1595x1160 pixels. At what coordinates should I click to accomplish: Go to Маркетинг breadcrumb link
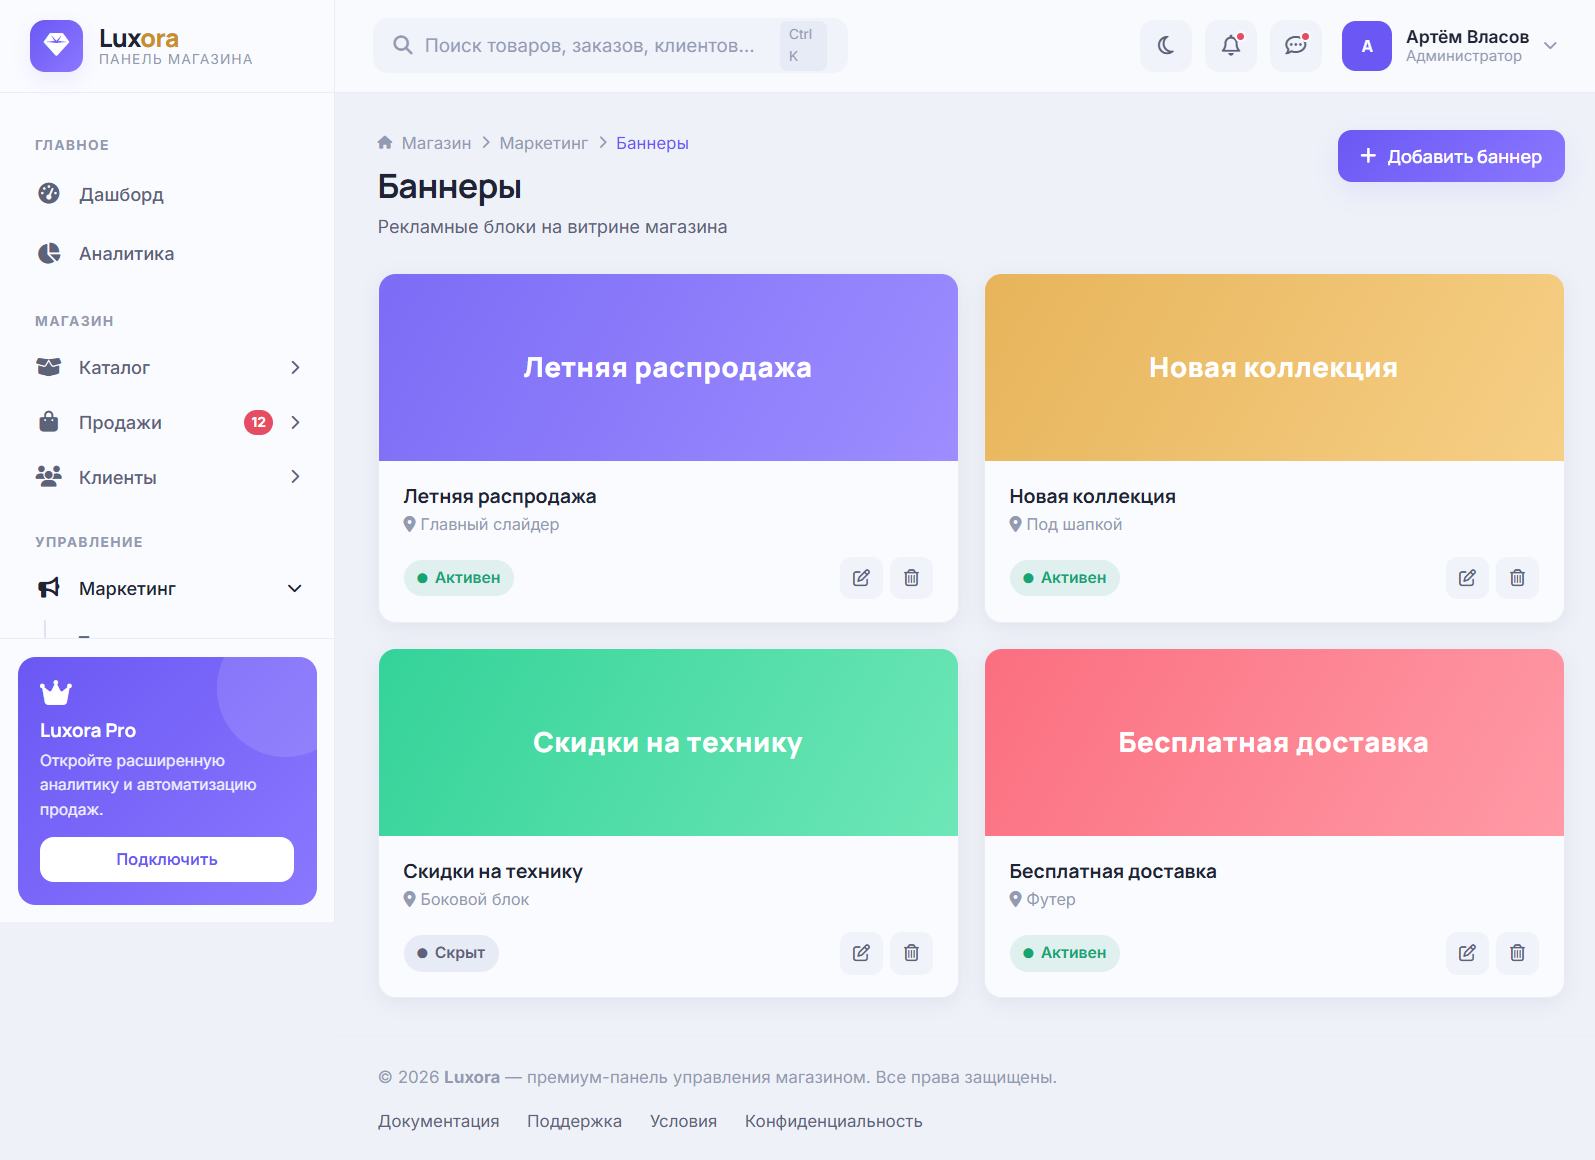[x=544, y=143]
